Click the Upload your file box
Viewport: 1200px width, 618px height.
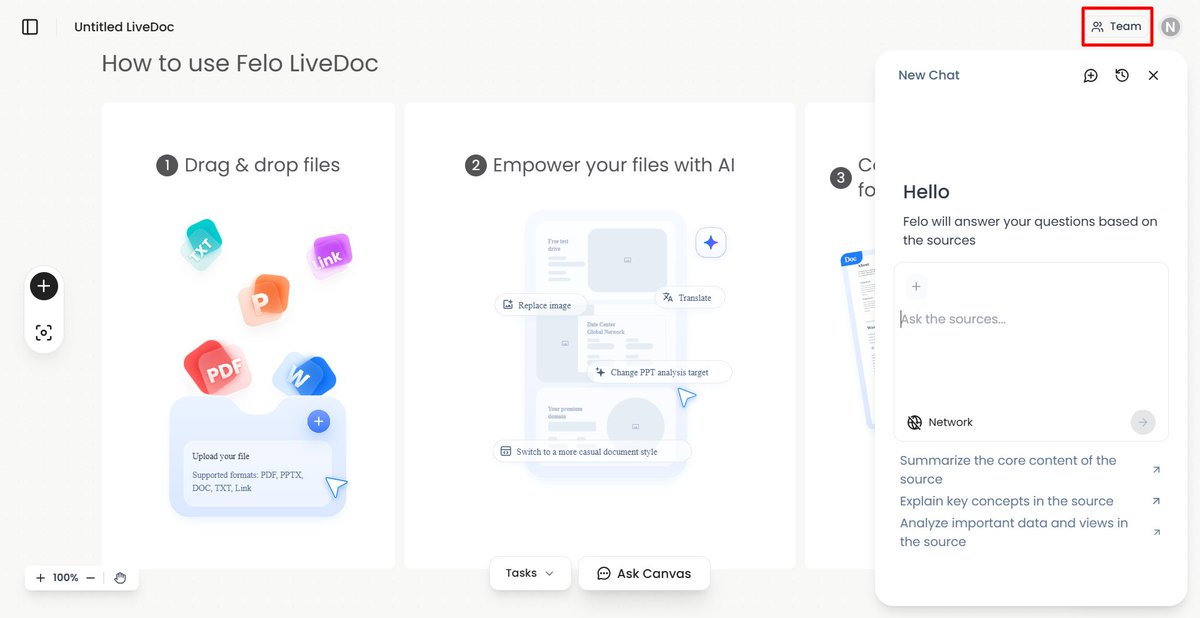[x=257, y=471]
